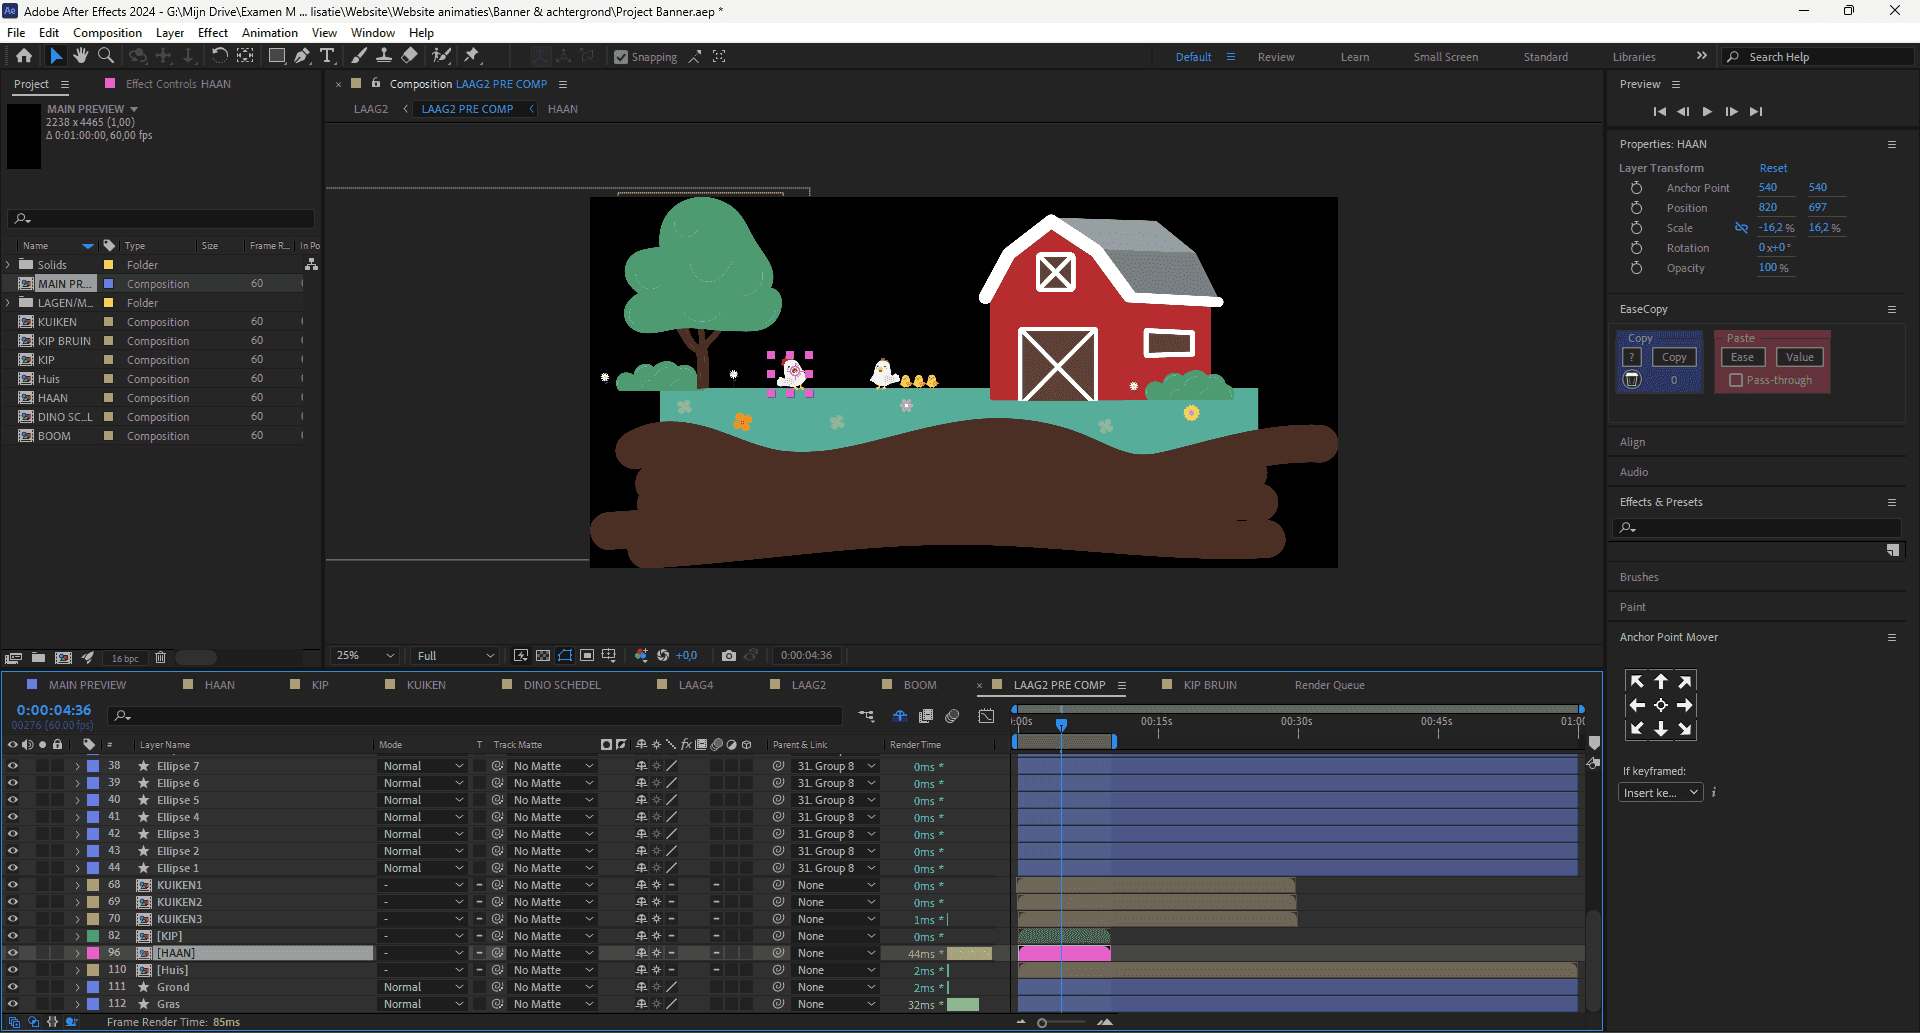Click the Home icon in toolbar
The width and height of the screenshot is (1920, 1033).
pyautogui.click(x=24, y=56)
